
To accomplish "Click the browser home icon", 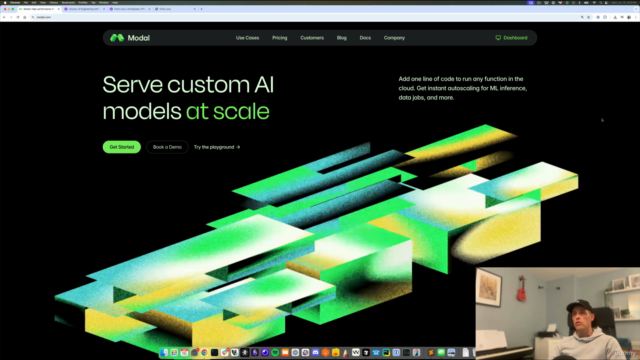I will (24, 17).
